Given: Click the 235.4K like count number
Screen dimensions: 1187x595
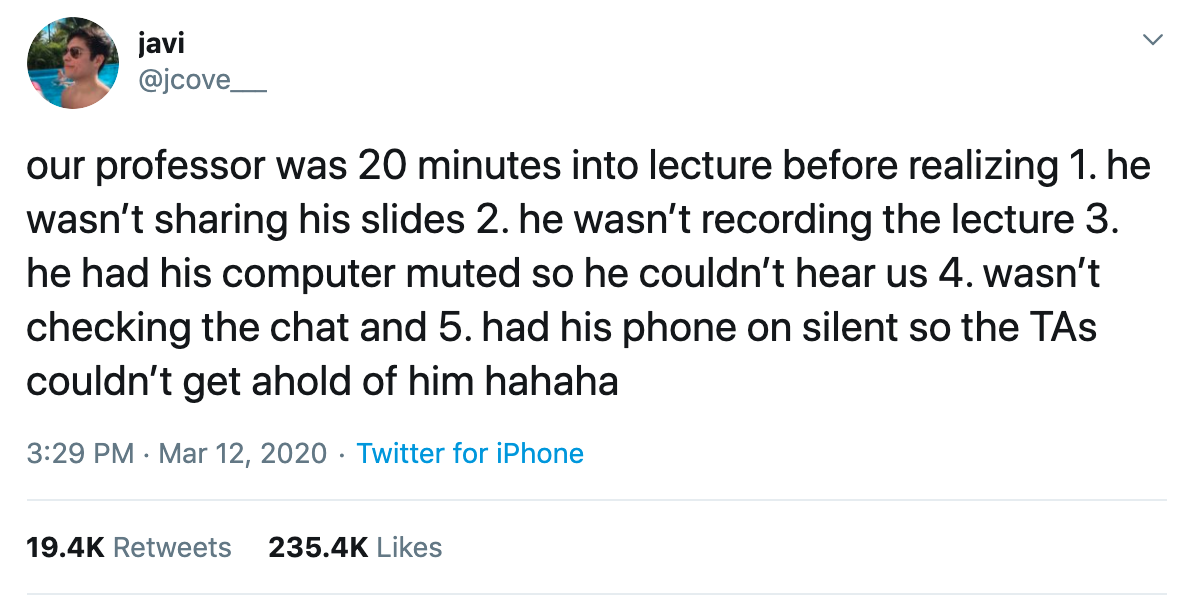Looking at the screenshot, I should click(x=318, y=547).
